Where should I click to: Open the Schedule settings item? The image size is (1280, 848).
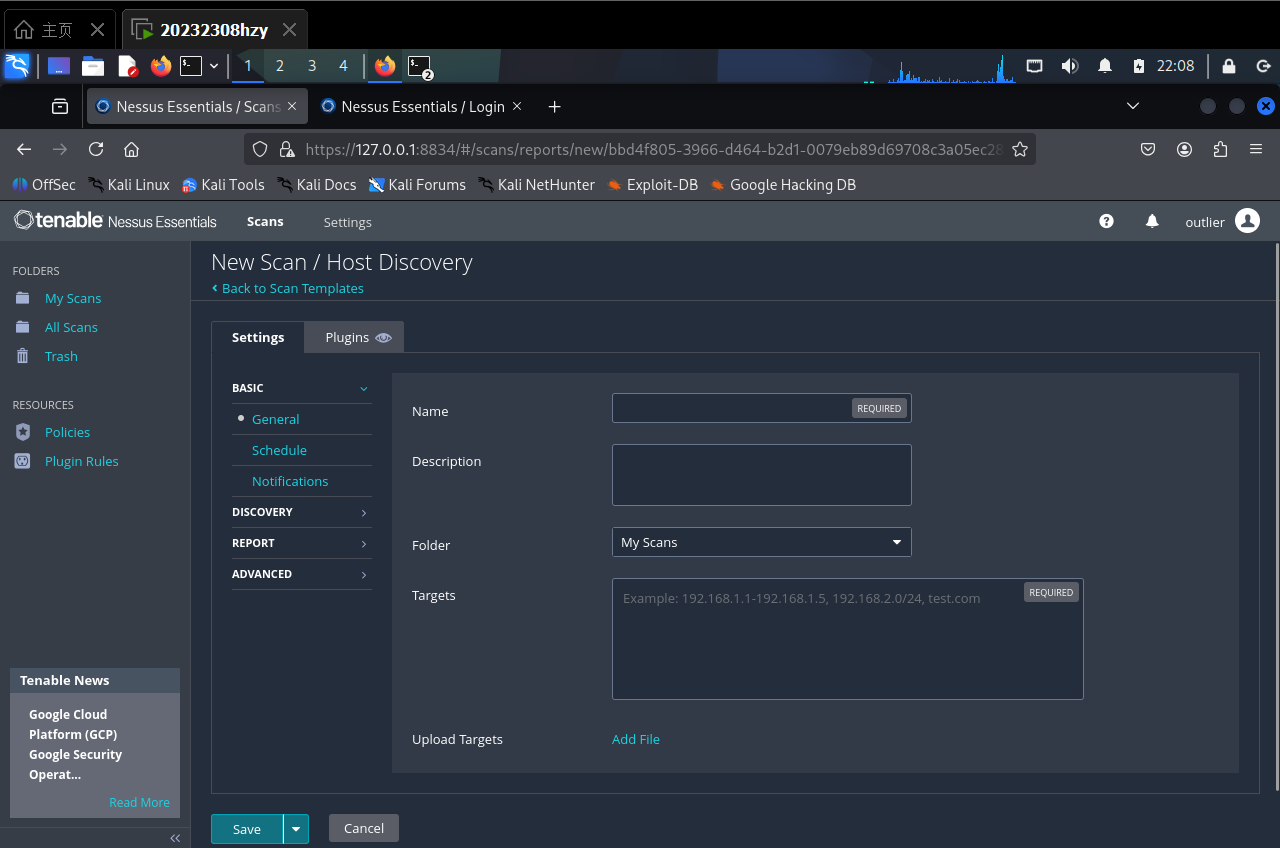click(x=279, y=450)
